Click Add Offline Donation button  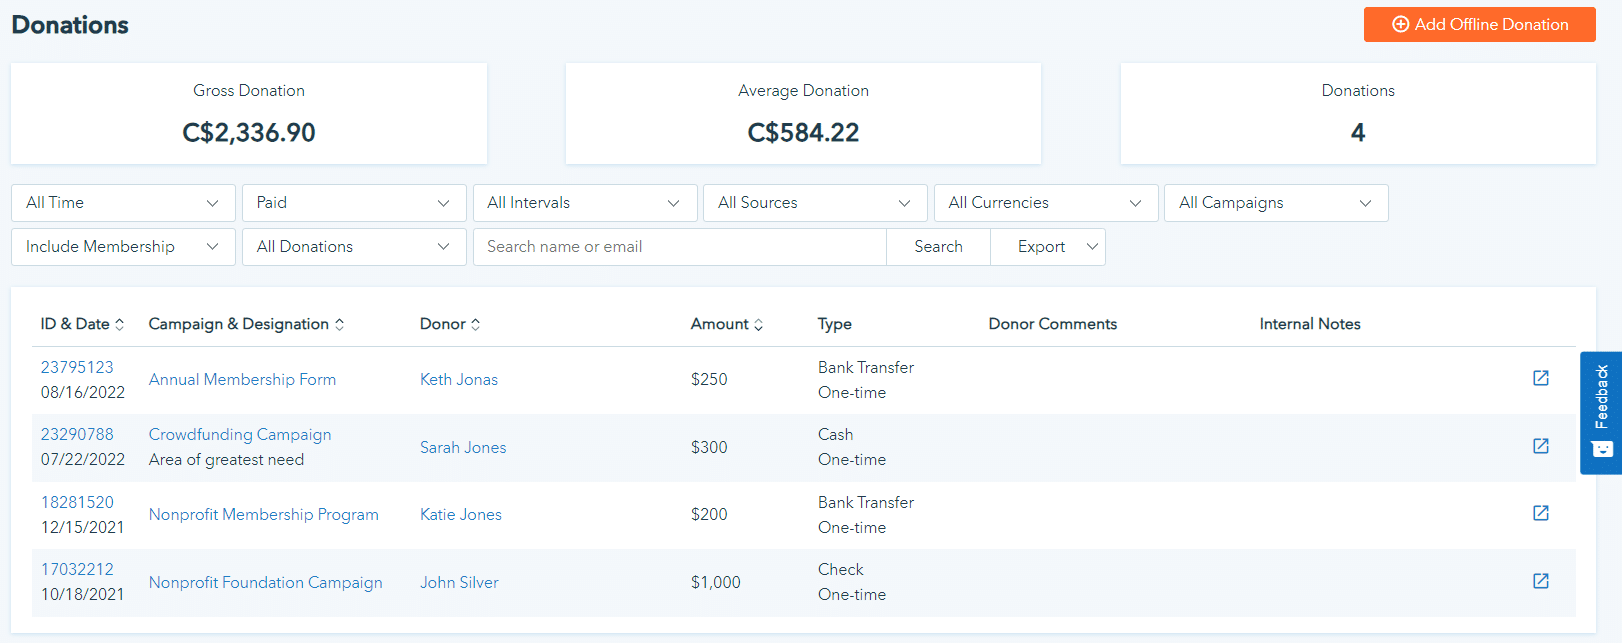1479,25
